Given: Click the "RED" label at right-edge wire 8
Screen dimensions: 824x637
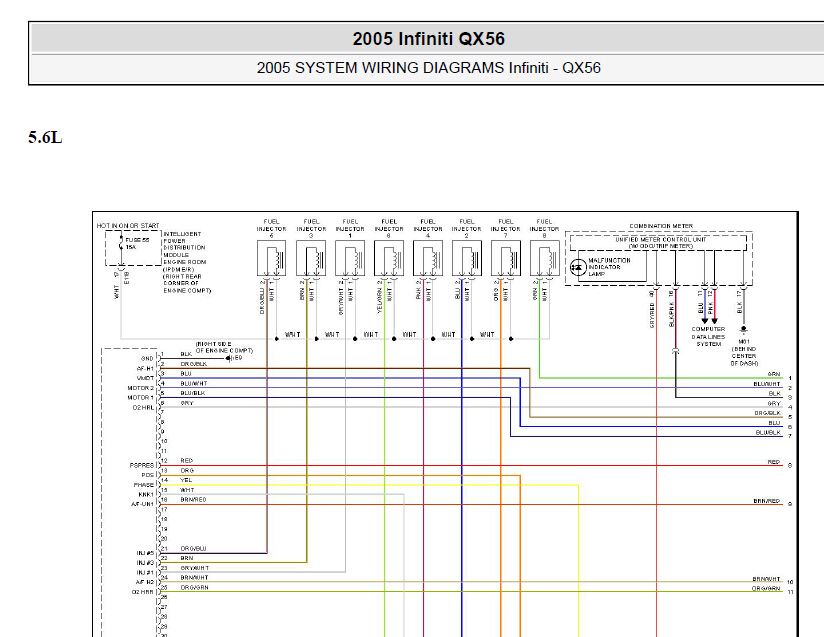Looking at the screenshot, I should (x=774, y=462).
